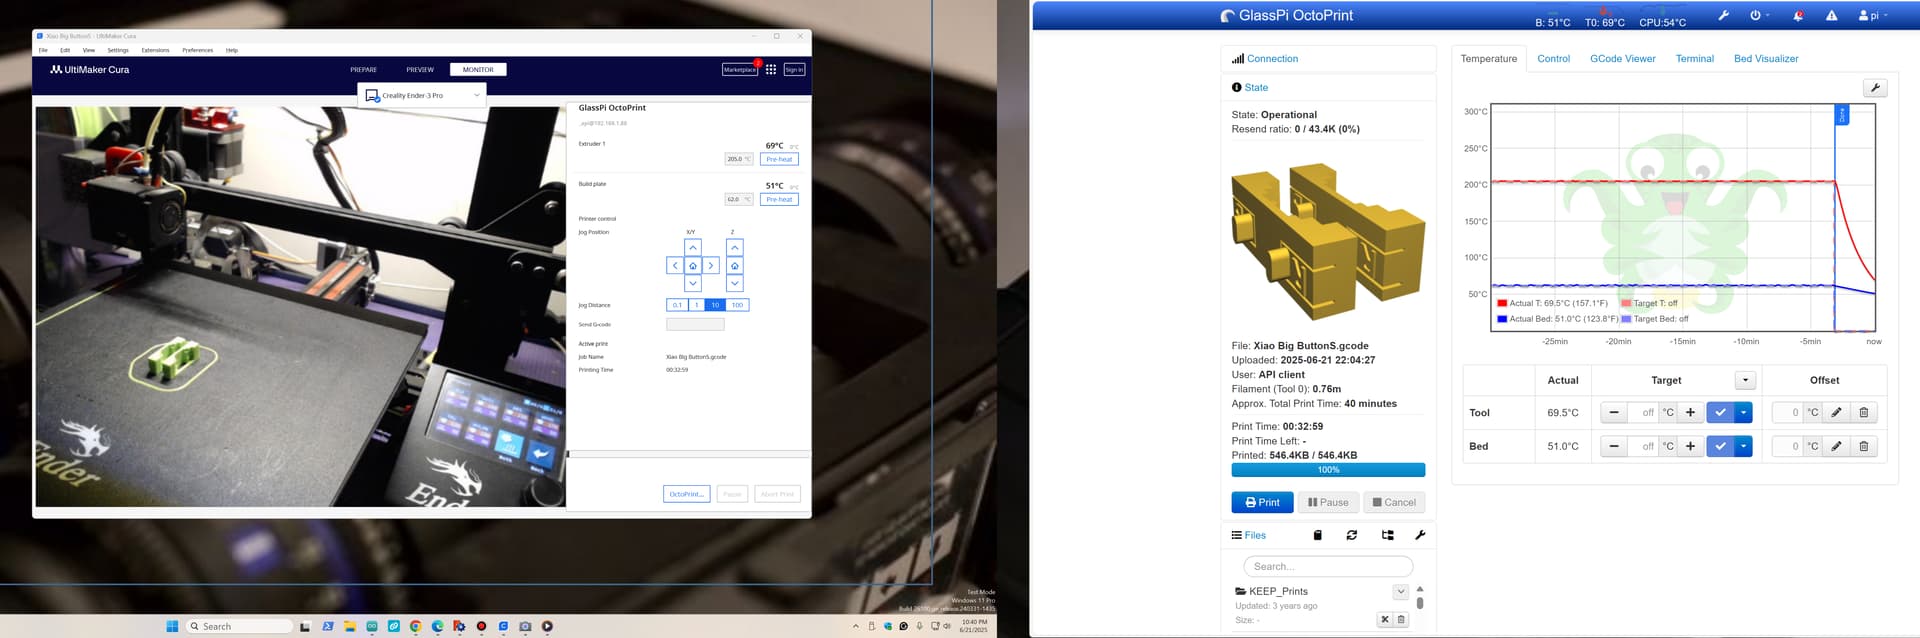This screenshot has width=1920, height=638.
Task: Select jog distance 100 in Cura
Action: [x=737, y=305]
